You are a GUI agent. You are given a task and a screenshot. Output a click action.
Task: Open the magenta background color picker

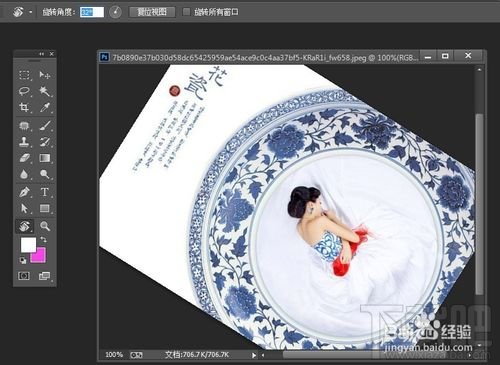click(41, 257)
